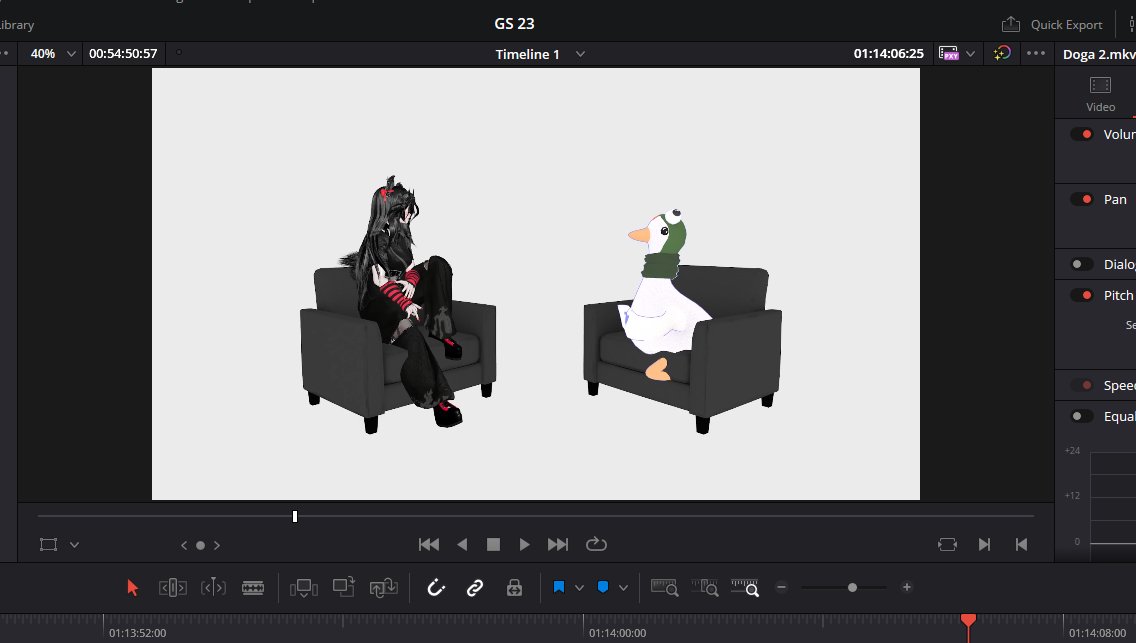The image size is (1136, 643).
Task: Open proxy options dropdown arrow
Action: point(970,54)
